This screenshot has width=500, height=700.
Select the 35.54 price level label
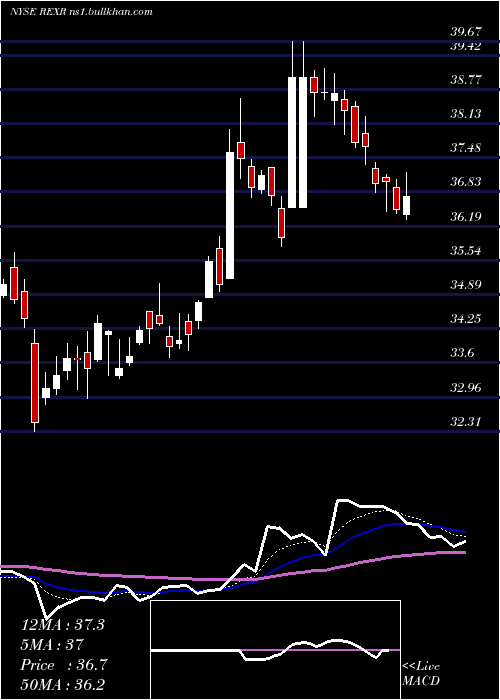[x=466, y=251]
